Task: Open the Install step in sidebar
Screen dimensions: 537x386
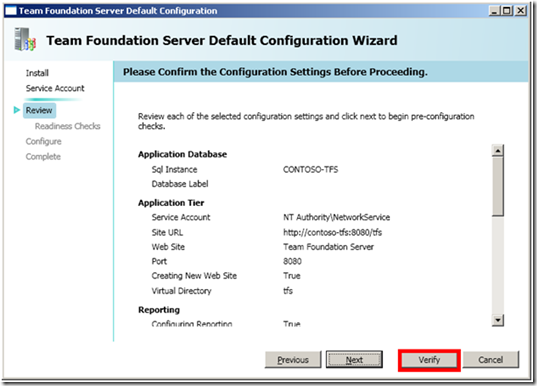Action: 37,73
